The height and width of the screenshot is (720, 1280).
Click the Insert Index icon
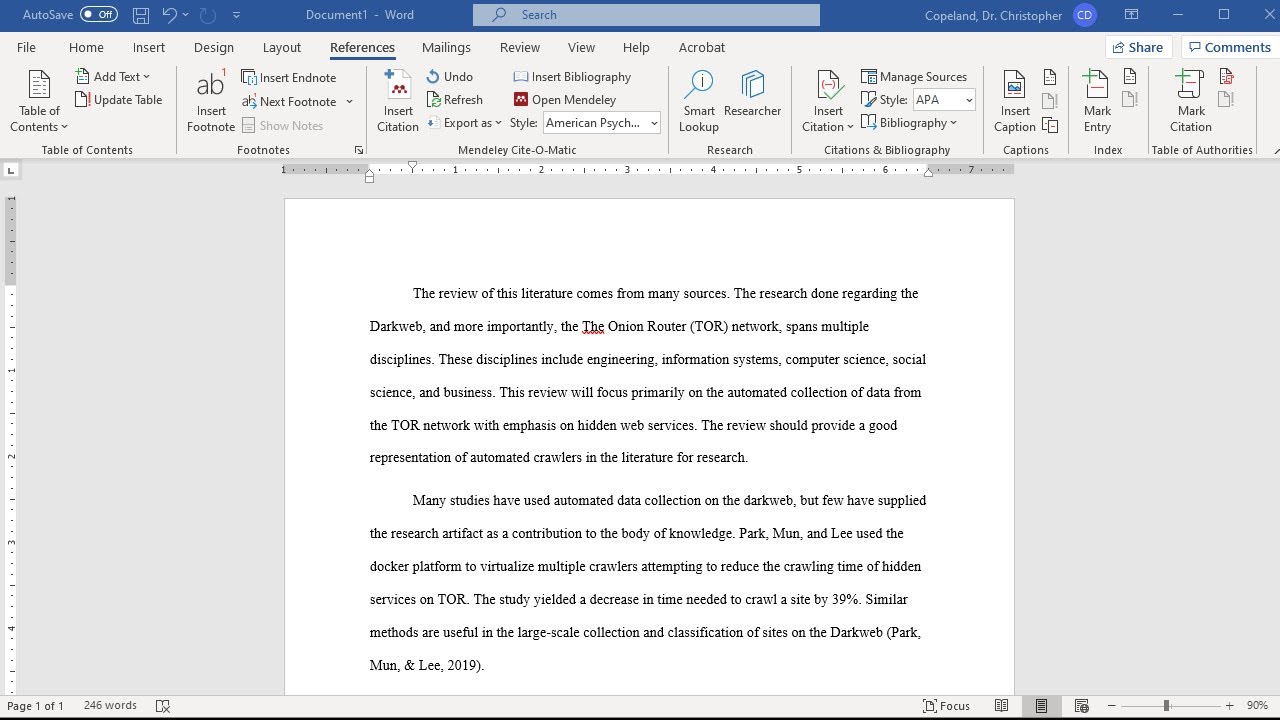(1130, 77)
